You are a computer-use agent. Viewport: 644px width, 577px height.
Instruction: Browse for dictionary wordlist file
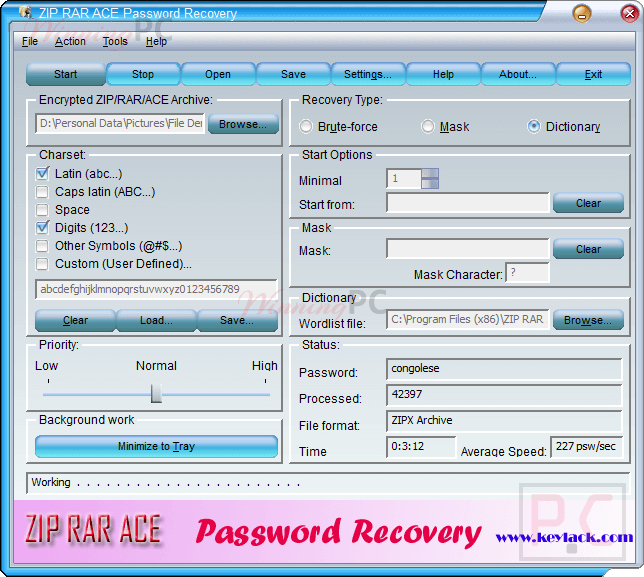tap(588, 320)
